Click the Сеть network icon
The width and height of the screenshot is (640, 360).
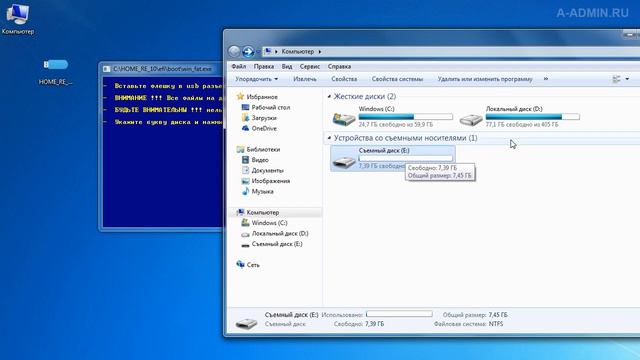coord(240,264)
